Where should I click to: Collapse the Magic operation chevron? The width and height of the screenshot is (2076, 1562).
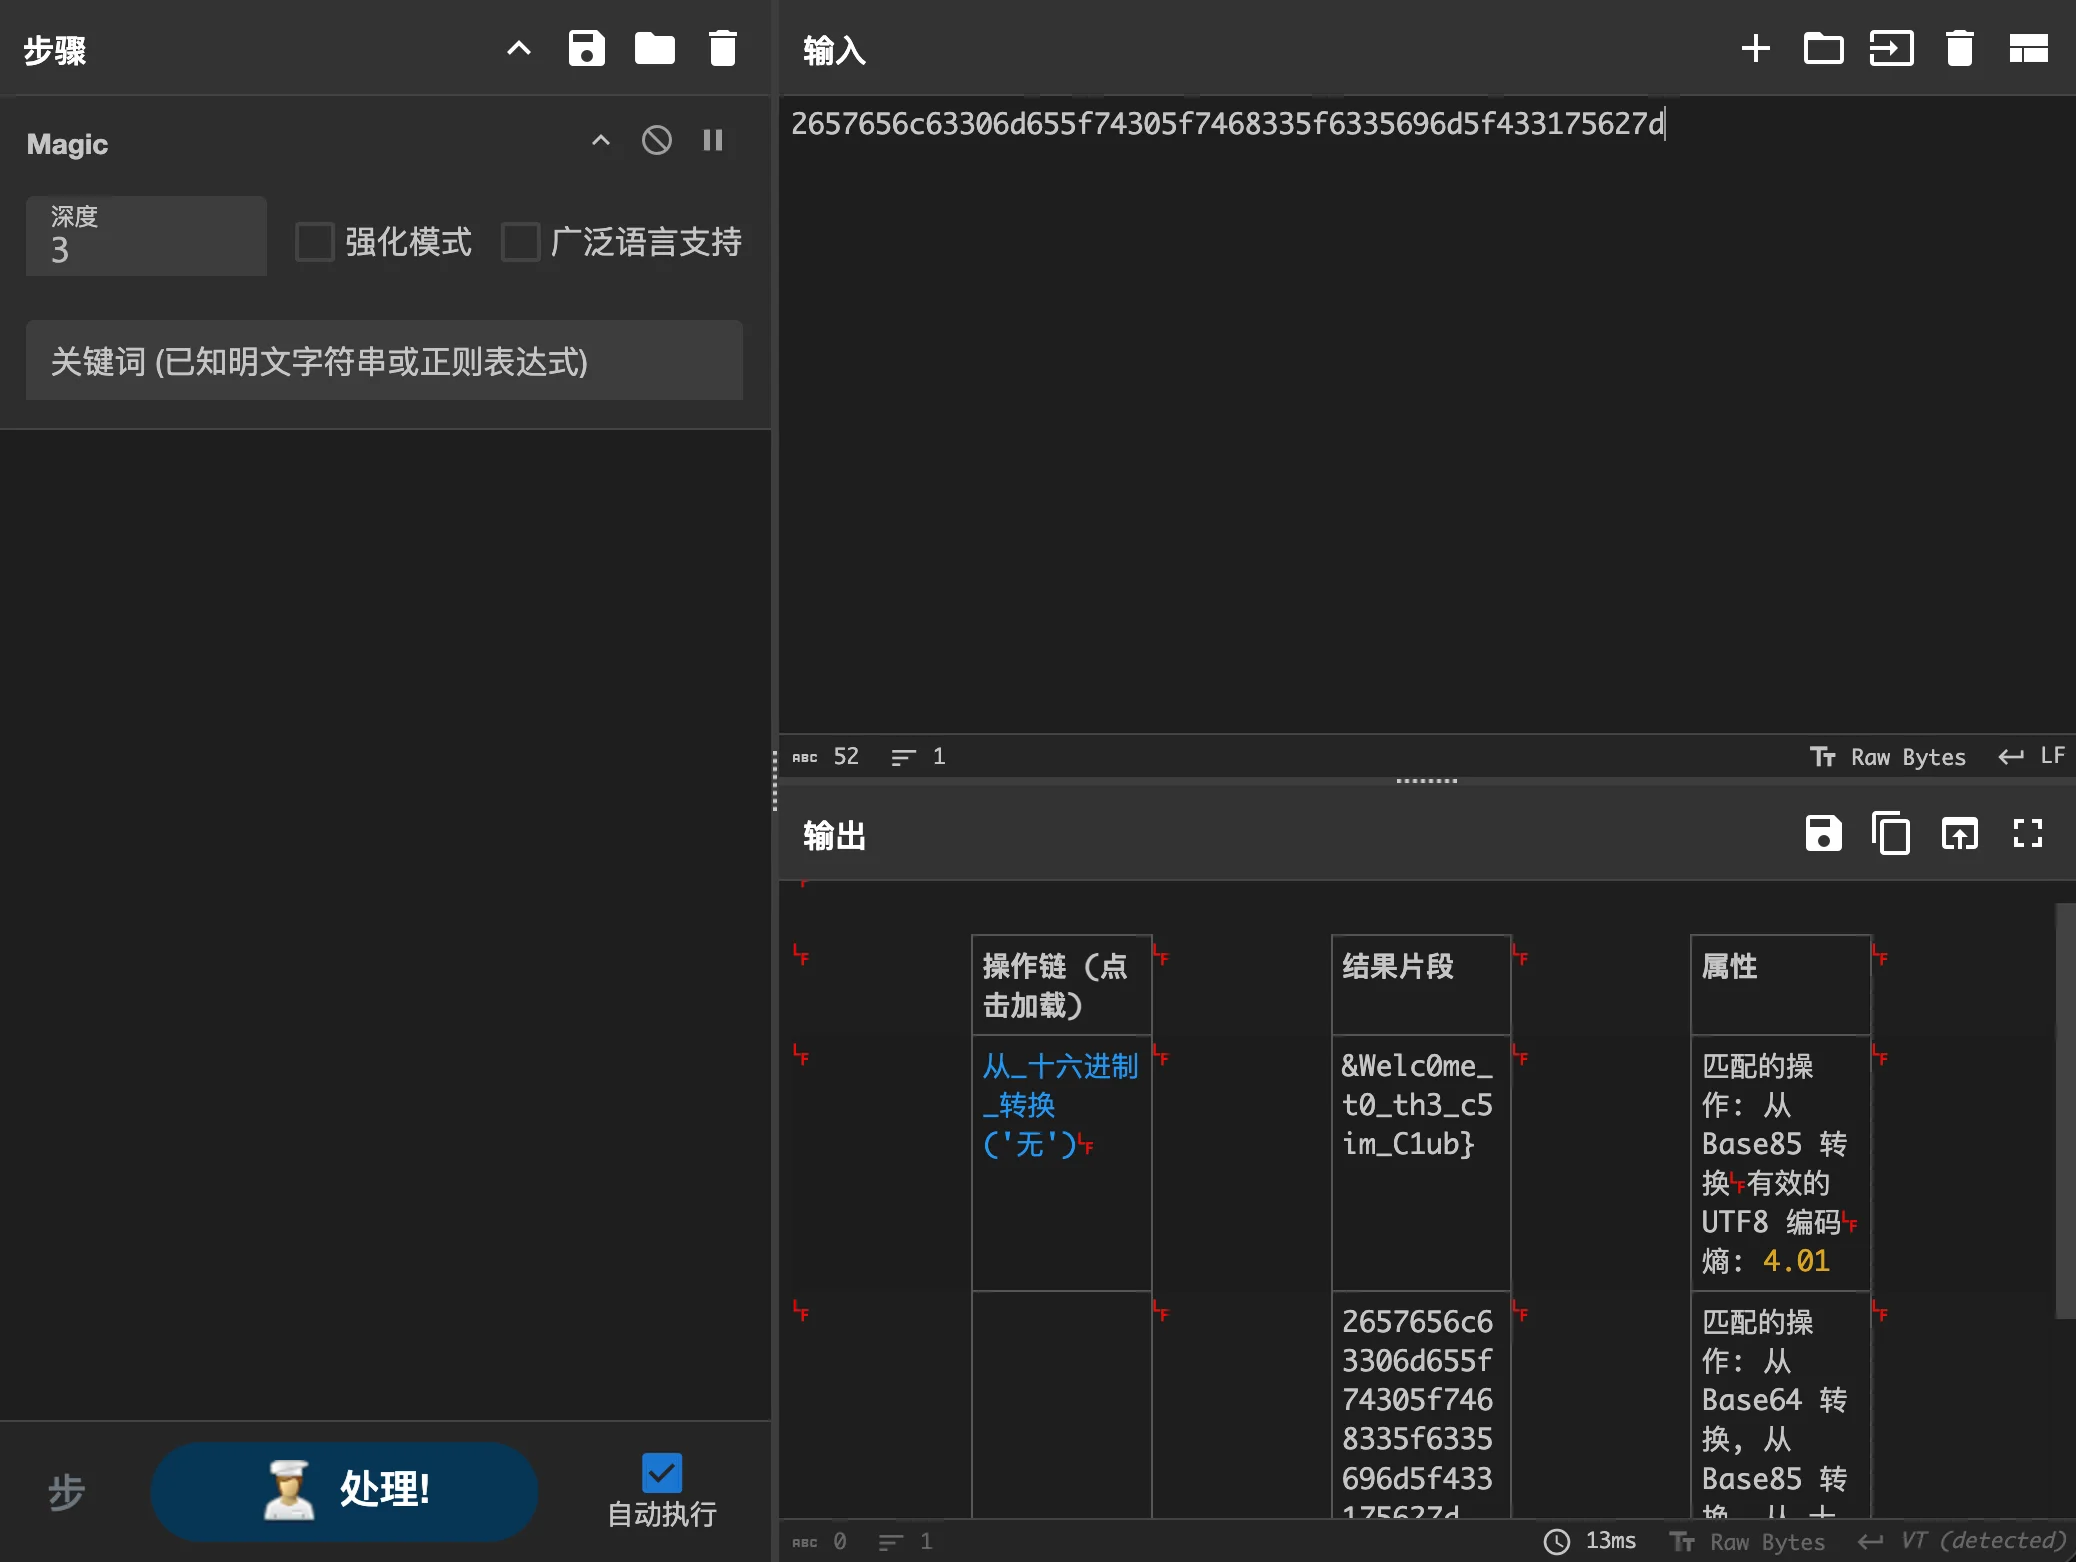click(x=600, y=140)
